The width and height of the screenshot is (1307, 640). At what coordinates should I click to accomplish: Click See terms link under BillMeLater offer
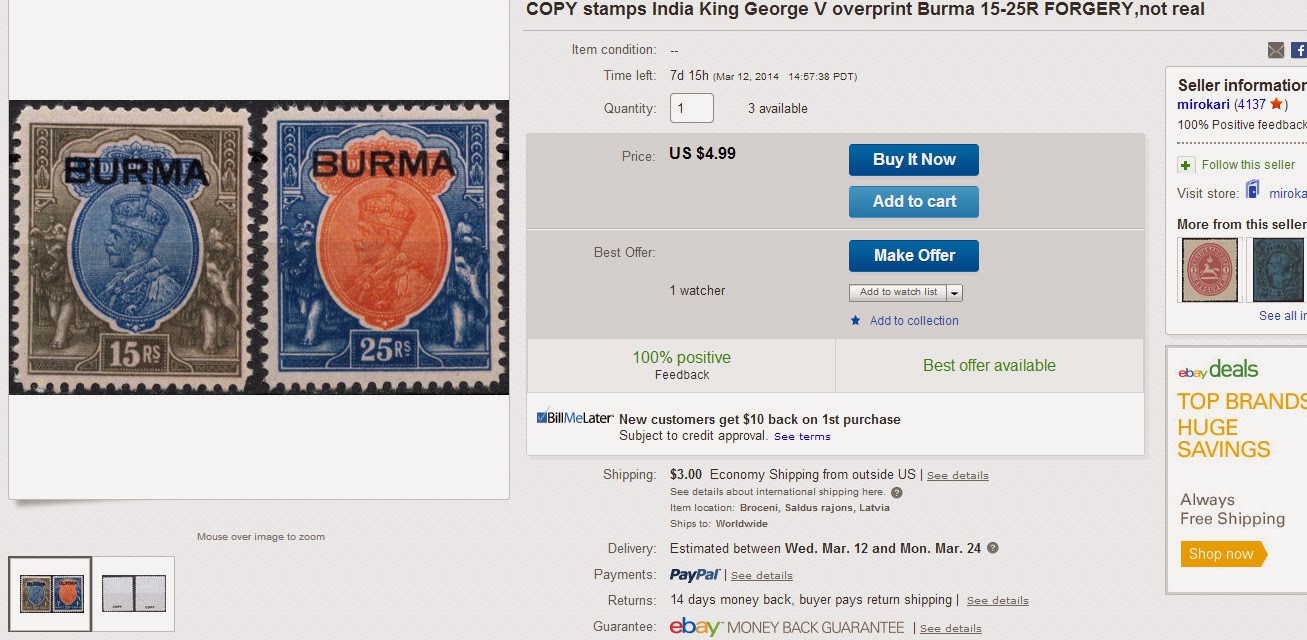click(x=802, y=436)
